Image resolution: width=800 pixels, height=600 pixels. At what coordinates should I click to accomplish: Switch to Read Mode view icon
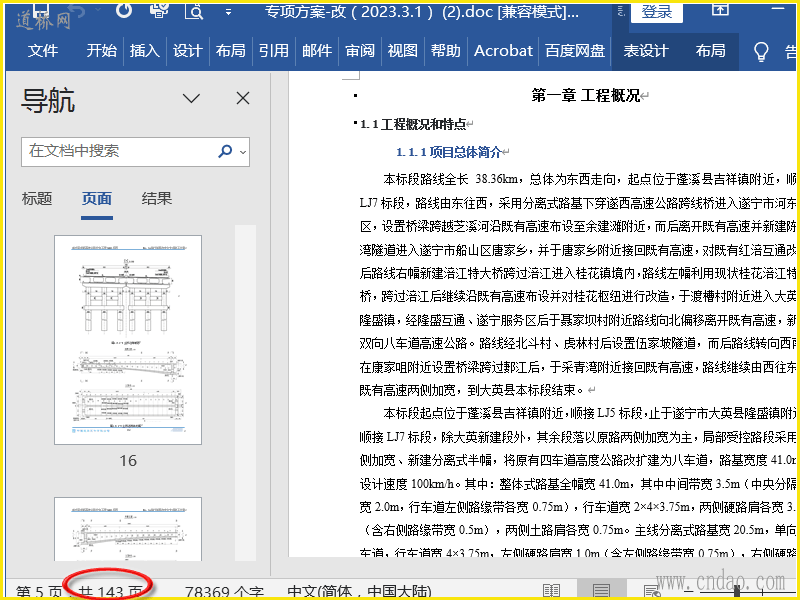pyautogui.click(x=551, y=591)
